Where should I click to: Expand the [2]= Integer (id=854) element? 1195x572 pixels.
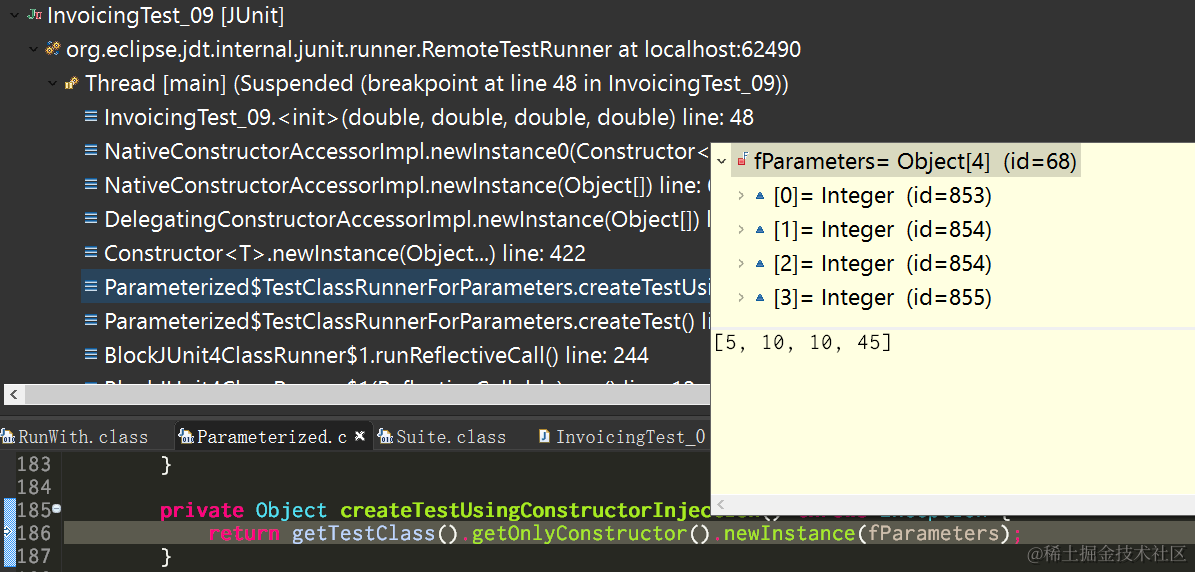coord(740,264)
